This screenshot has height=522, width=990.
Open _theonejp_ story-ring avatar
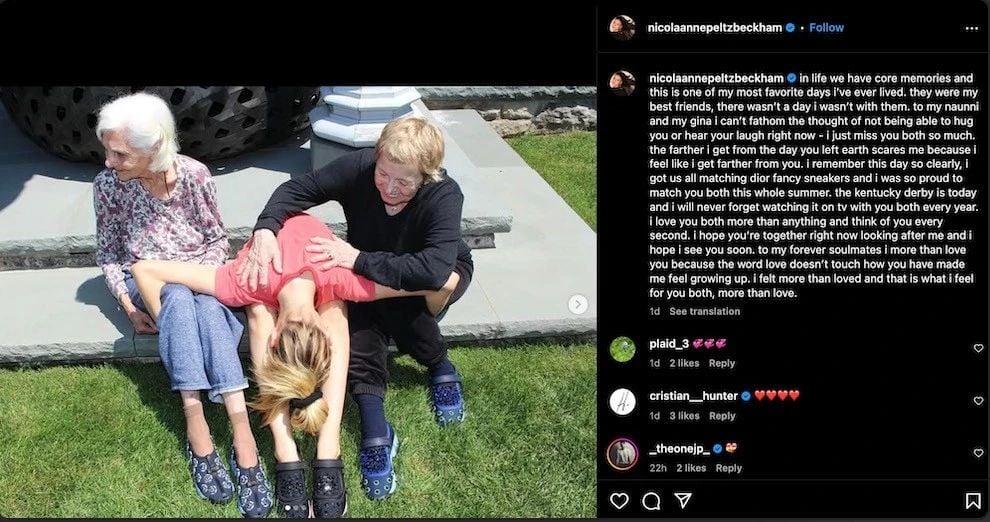[x=623, y=454]
